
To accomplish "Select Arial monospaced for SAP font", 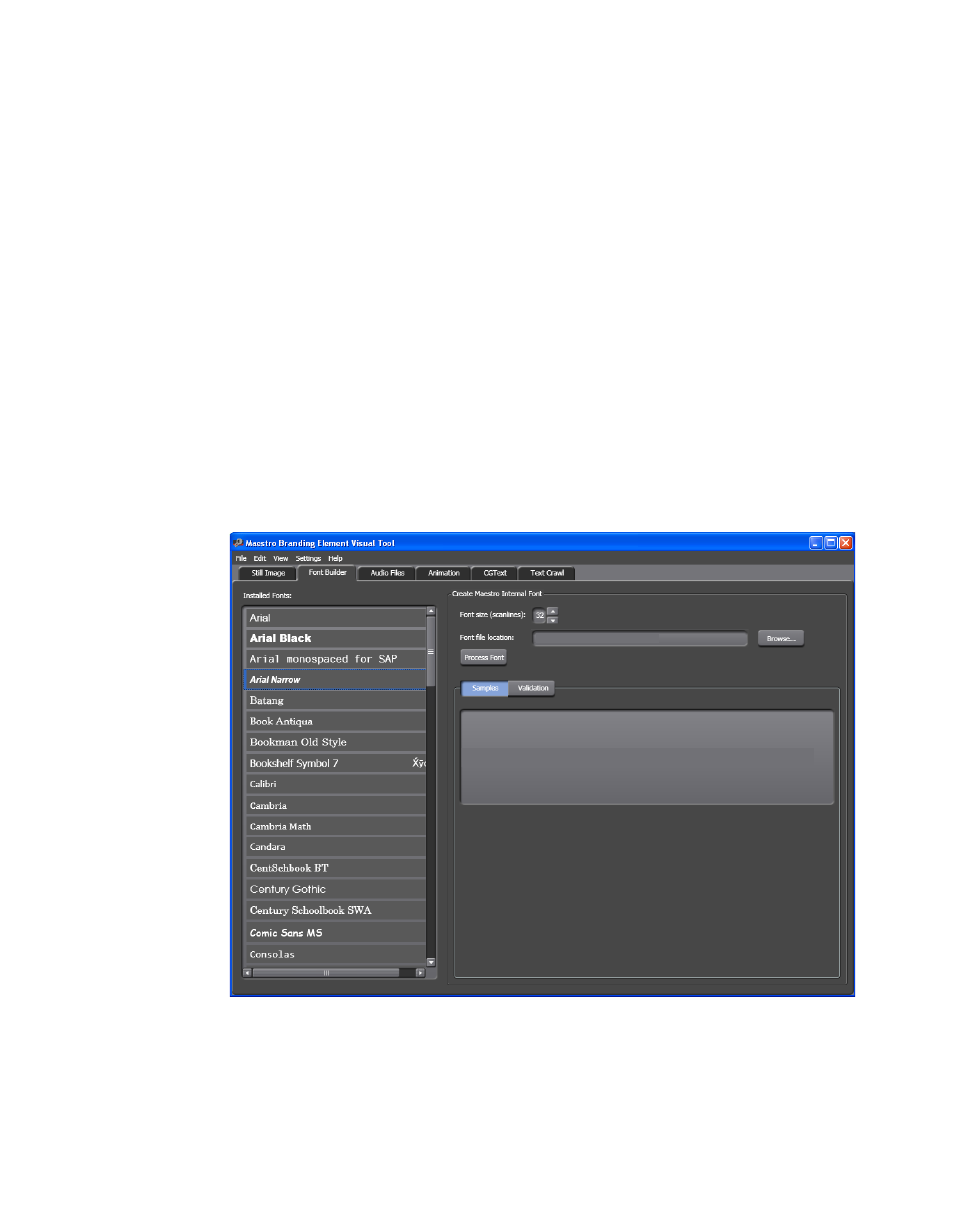I will tap(335, 659).
